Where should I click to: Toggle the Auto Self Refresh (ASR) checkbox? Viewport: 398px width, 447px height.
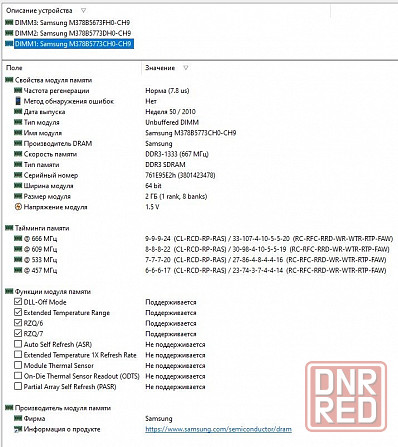18,344
